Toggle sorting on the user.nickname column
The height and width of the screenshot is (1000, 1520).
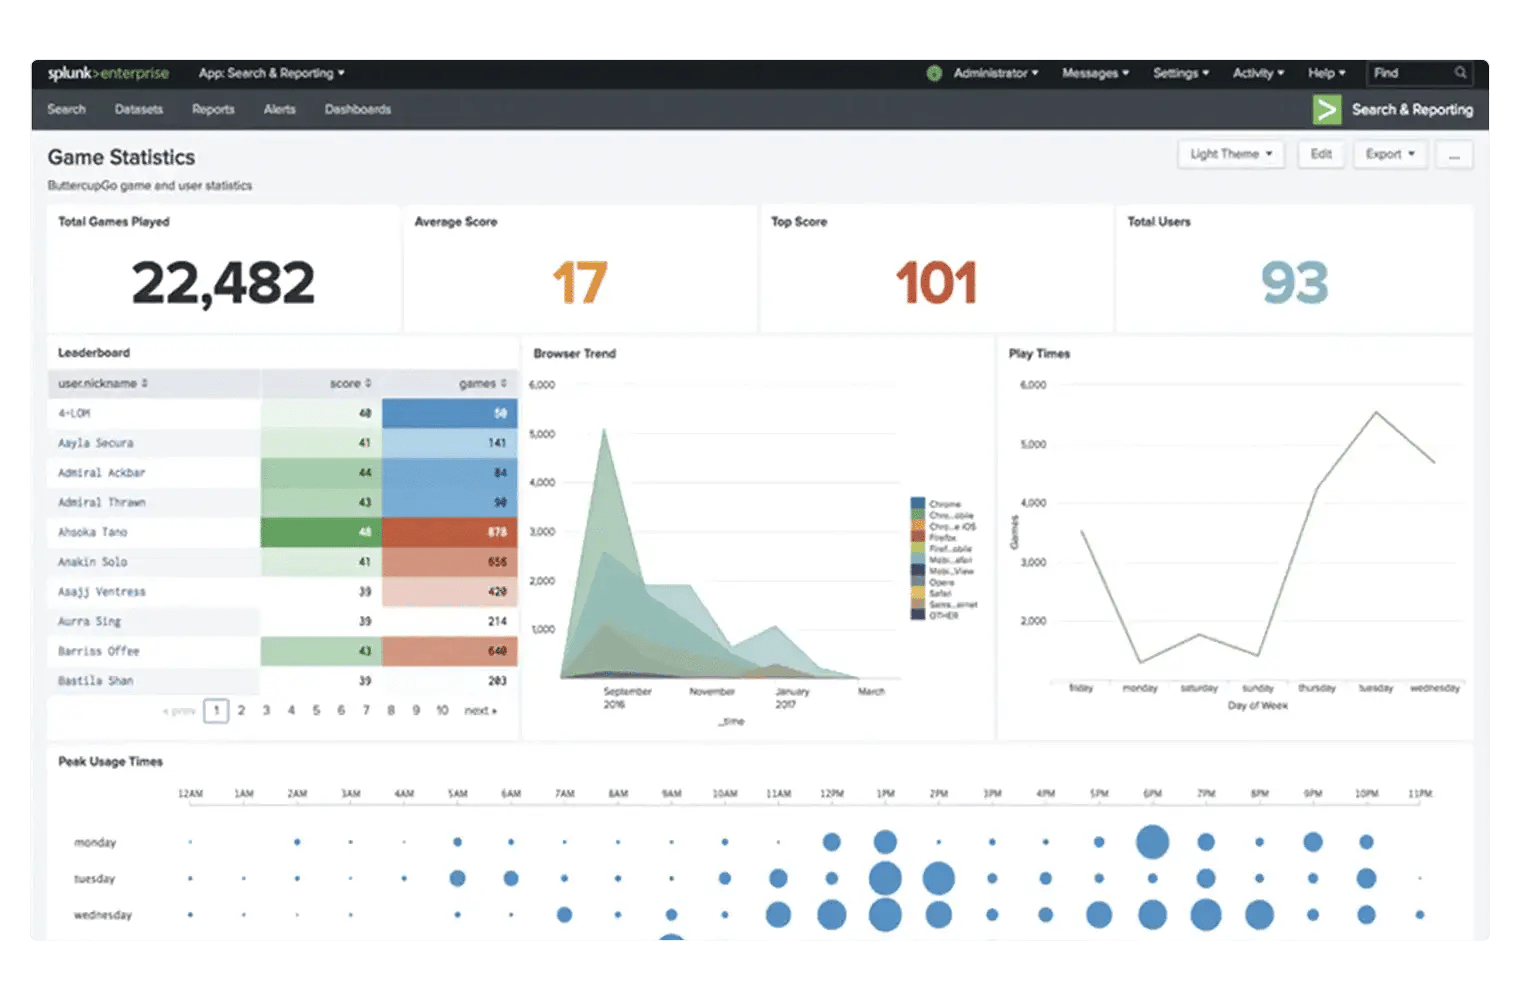142,383
